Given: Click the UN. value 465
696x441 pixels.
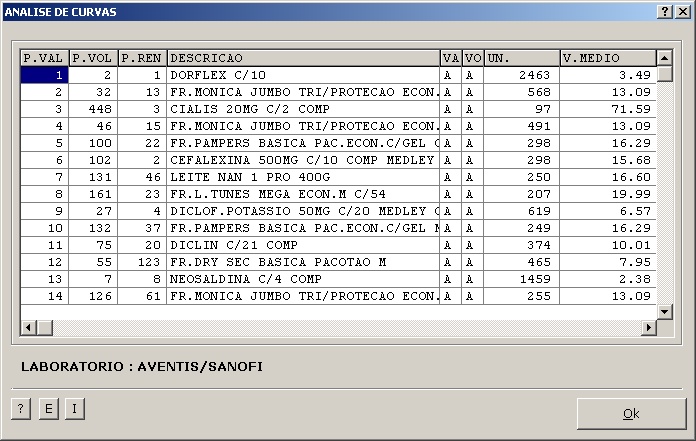Looking at the screenshot, I should 539,262.
